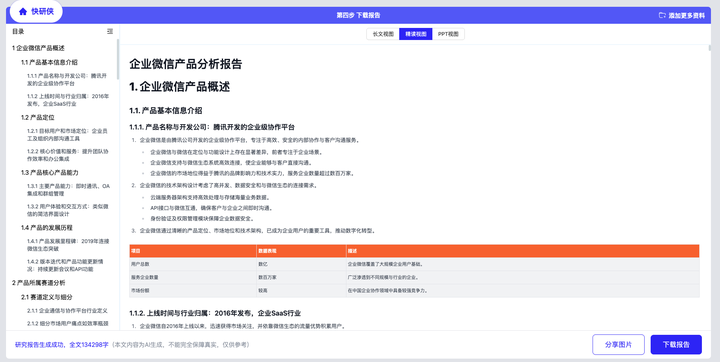The width and height of the screenshot is (720, 362).
Task: Click the main heading 1. 企业微信产品概述
Action: tap(180, 87)
